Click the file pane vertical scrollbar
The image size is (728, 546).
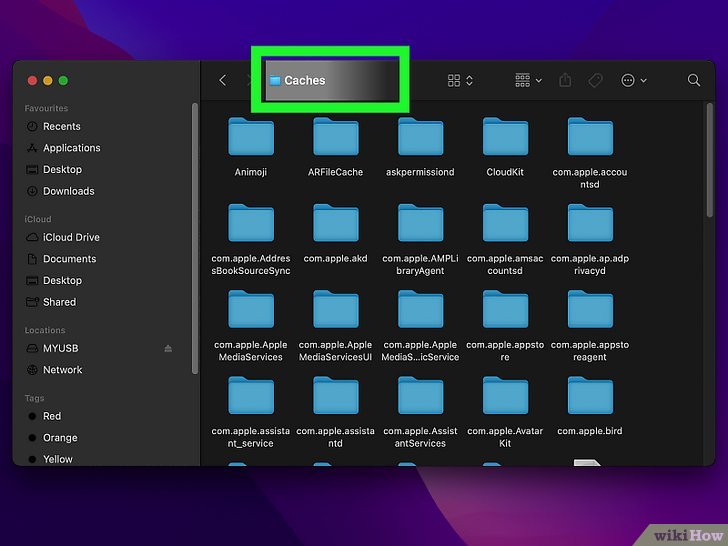pos(709,160)
